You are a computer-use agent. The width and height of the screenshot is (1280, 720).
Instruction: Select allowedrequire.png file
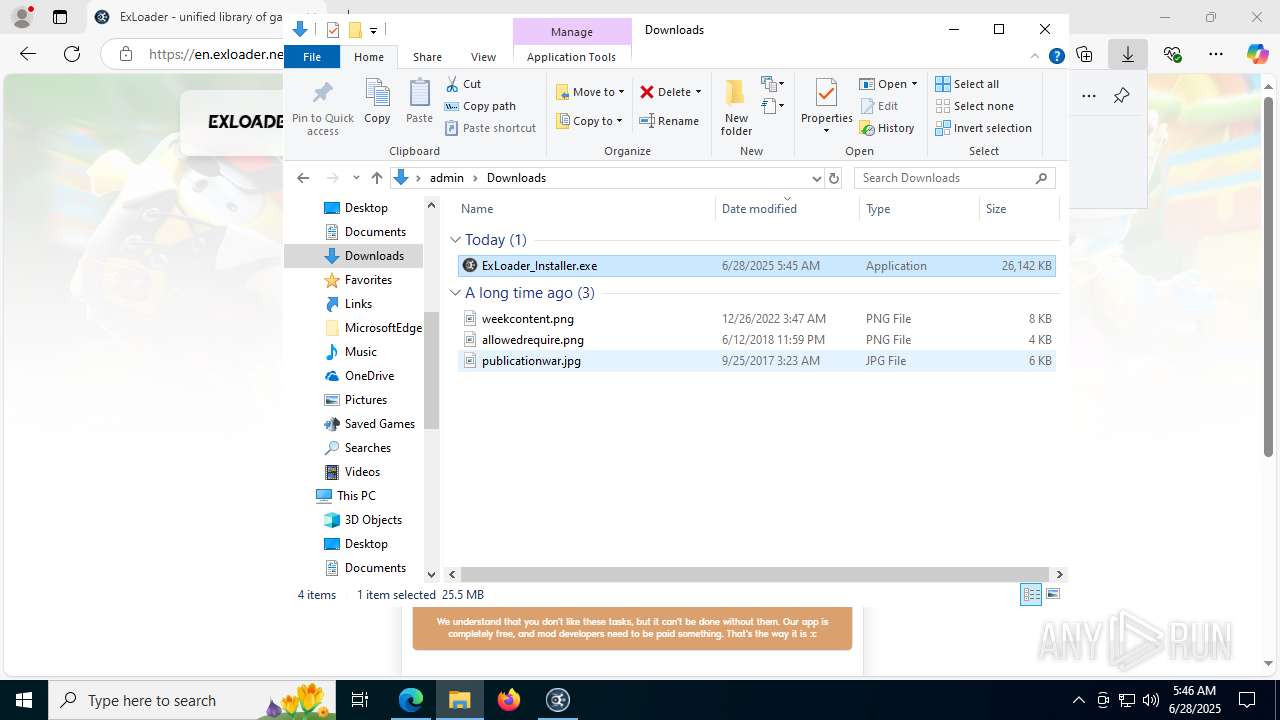click(x=756, y=340)
